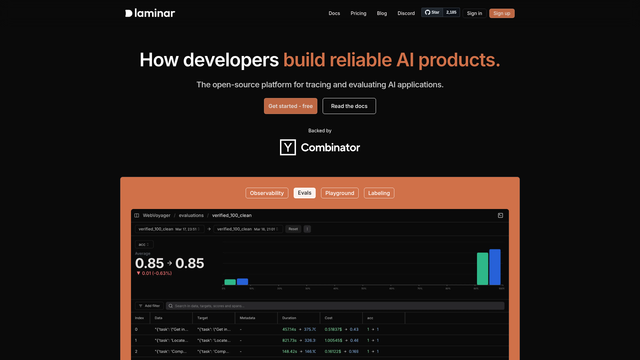
Task: Click the expand icon at dashboard top-right
Action: (500, 216)
